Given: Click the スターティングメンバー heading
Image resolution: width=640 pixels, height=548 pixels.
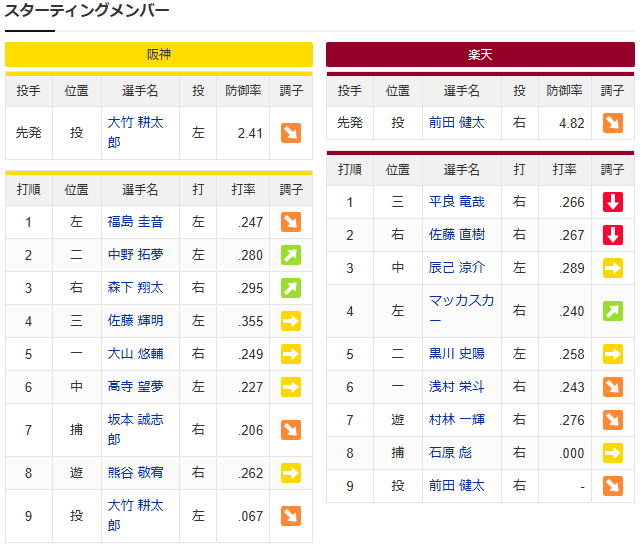Looking at the screenshot, I should coord(87,11).
